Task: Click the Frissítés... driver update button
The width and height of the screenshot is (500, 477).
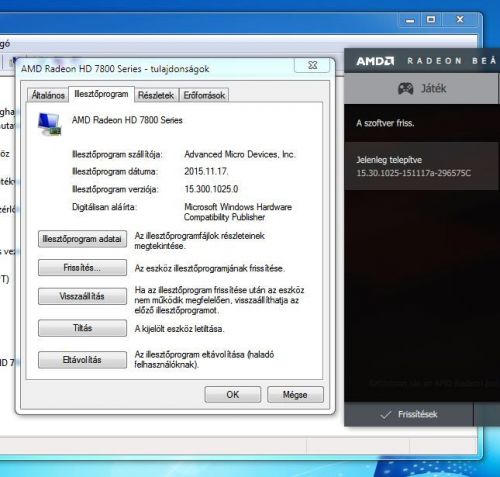Action: [82, 268]
